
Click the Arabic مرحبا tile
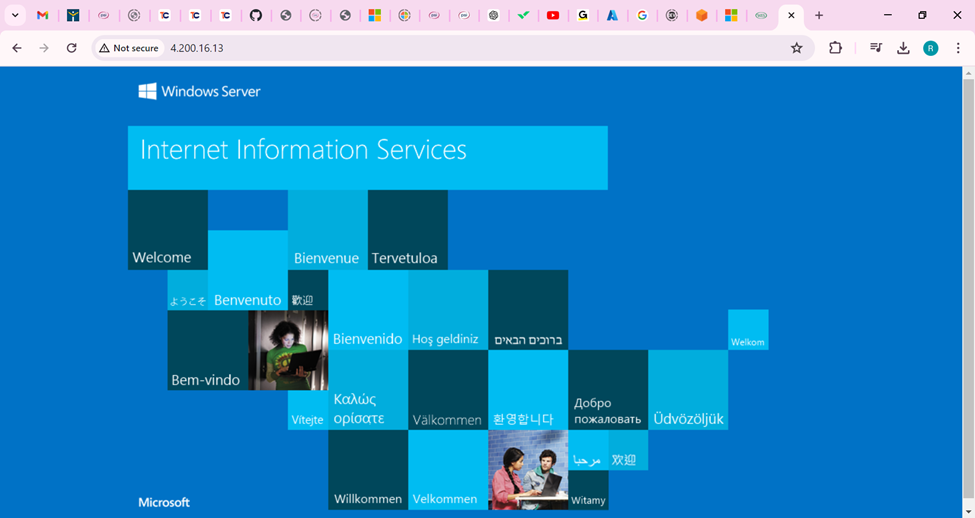coord(588,450)
